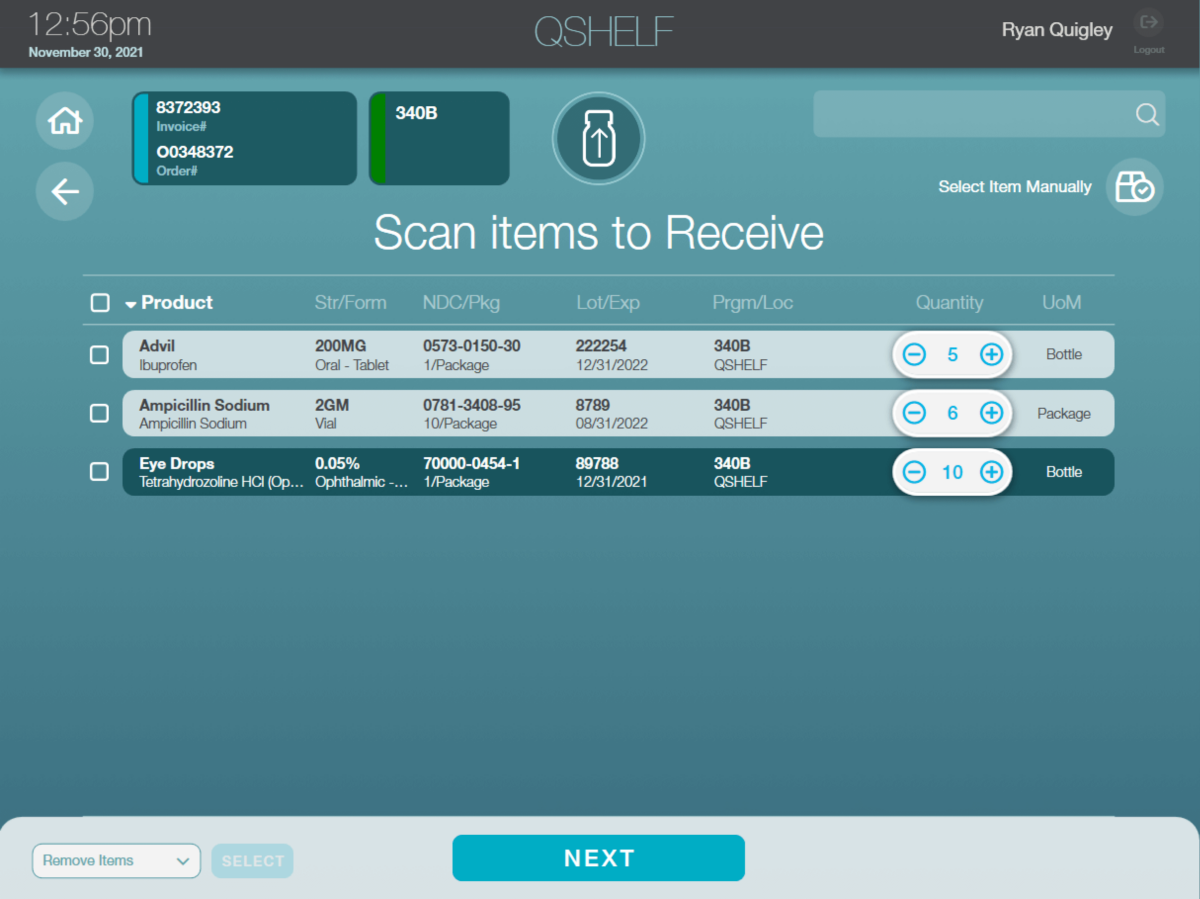
Task: Click the 340B program badge
Action: tap(438, 138)
